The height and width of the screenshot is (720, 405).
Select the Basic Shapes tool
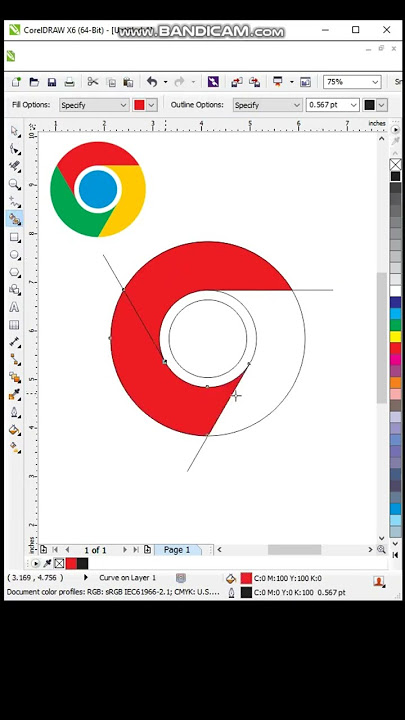[x=15, y=290]
